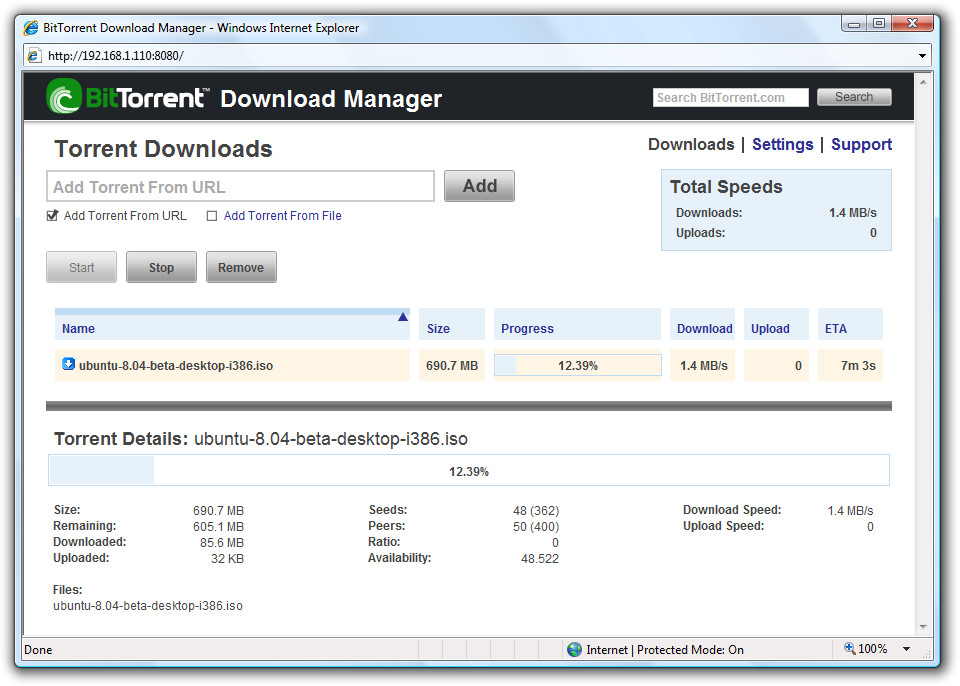Click the Add Torrent From File link
This screenshot has height=686, width=960.
tap(282, 216)
